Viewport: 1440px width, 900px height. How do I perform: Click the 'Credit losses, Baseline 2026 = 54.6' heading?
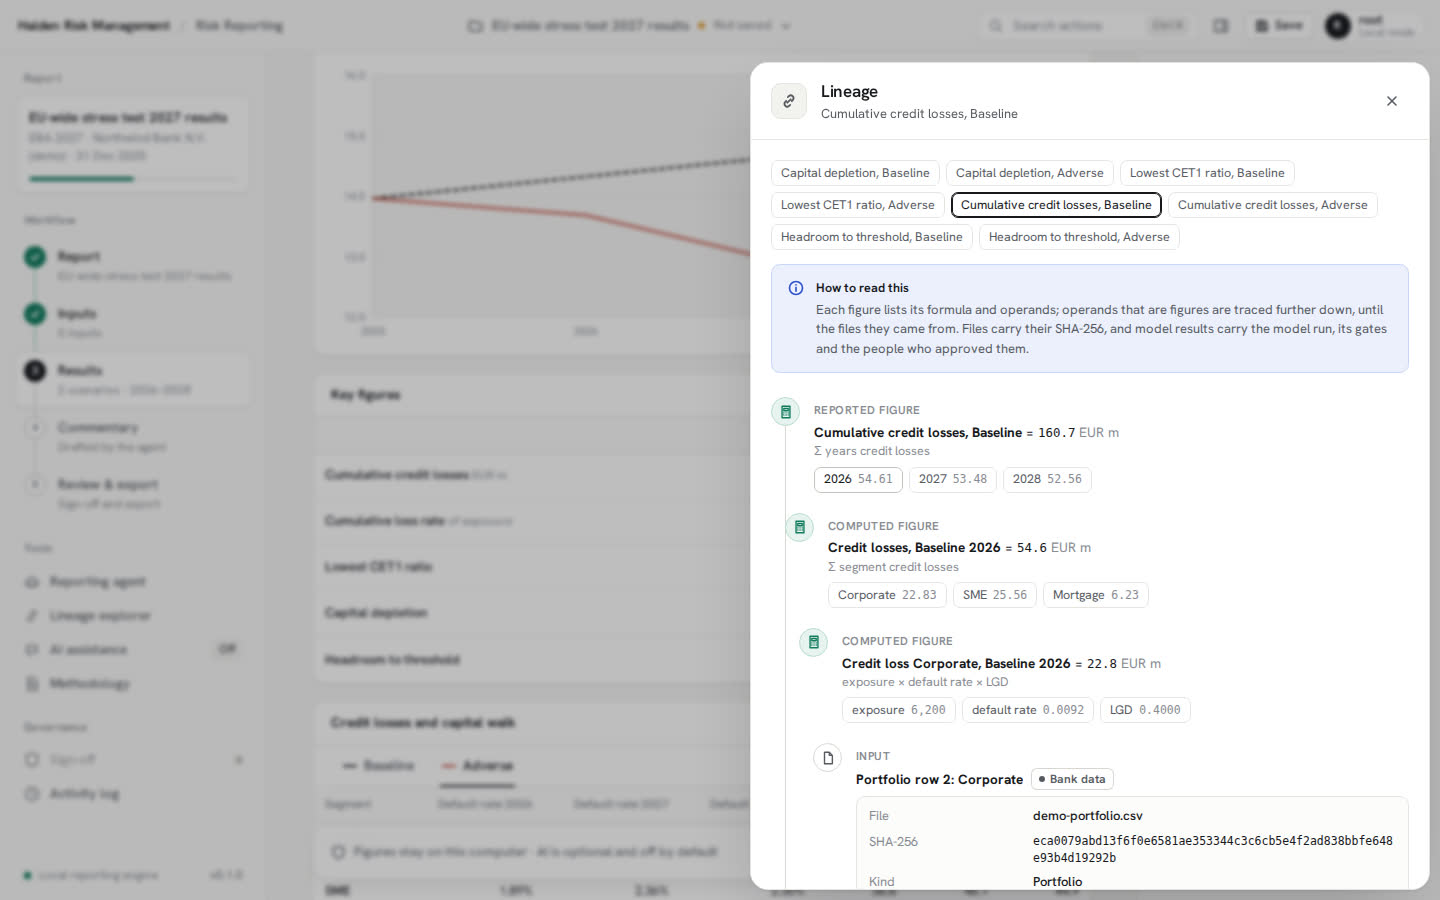click(x=959, y=548)
